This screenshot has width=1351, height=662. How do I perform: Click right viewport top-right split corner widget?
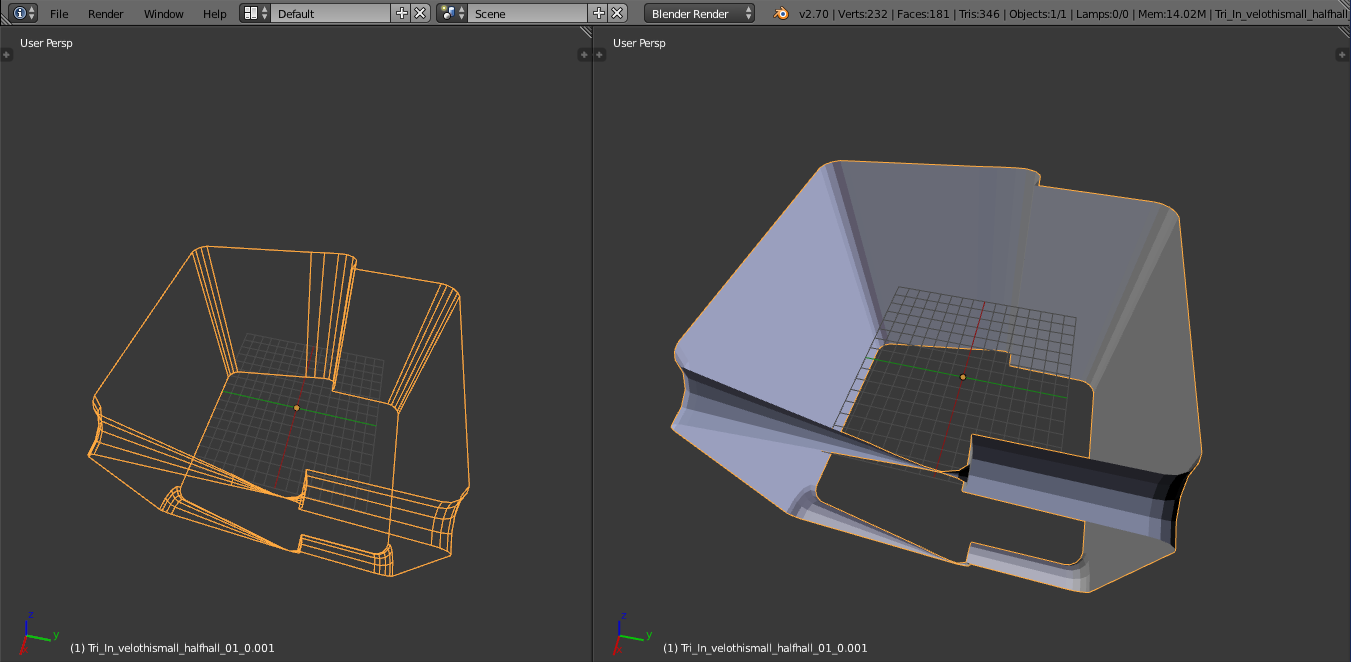tap(1344, 32)
